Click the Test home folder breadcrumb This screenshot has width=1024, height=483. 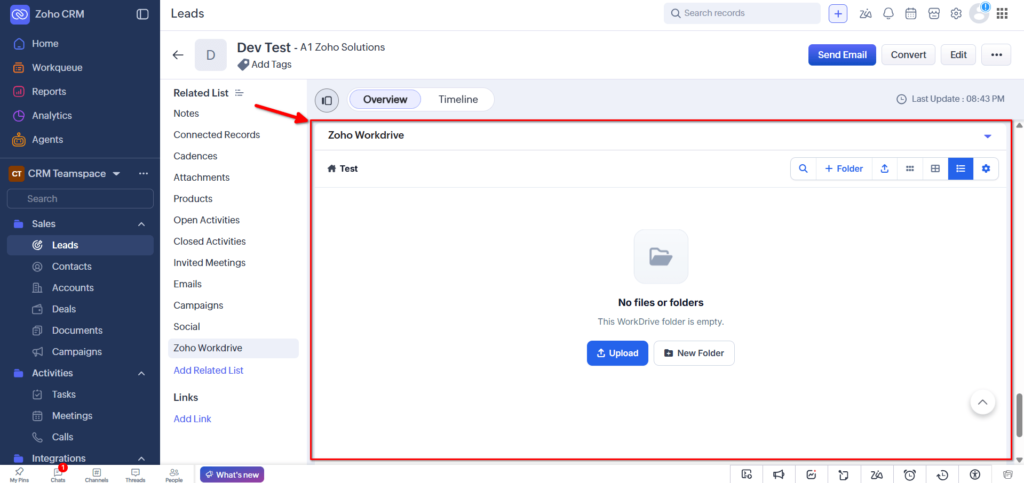click(x=343, y=168)
